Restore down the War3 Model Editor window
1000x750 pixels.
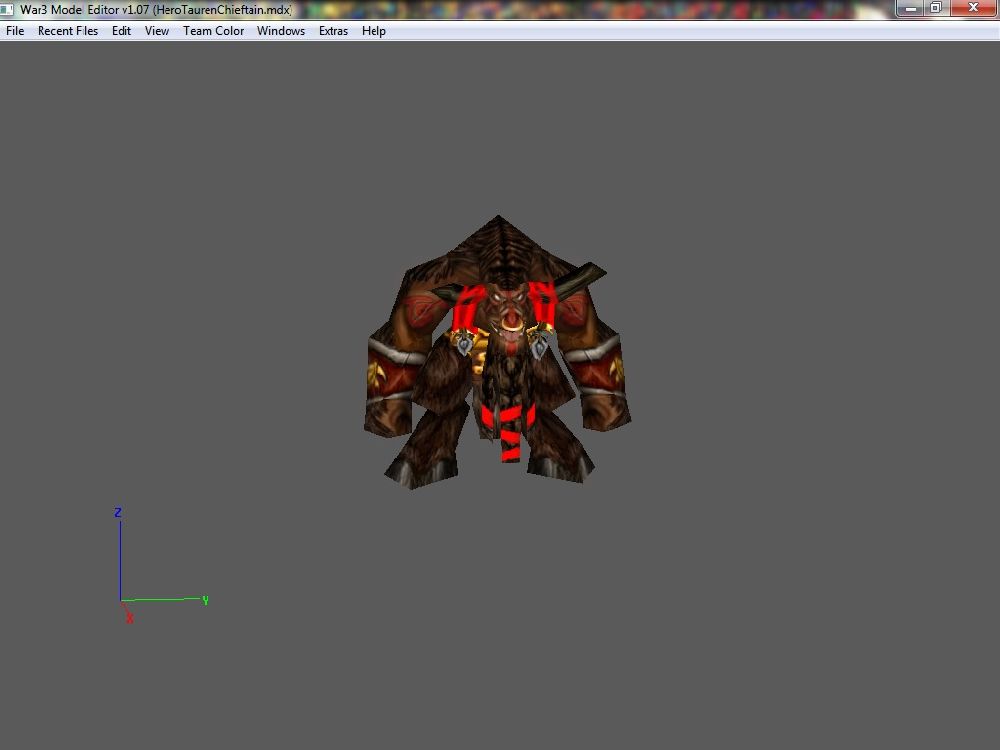click(936, 8)
